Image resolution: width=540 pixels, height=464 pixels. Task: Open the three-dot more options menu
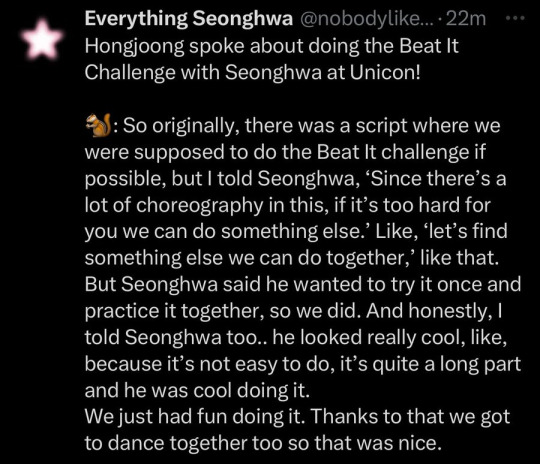515,18
